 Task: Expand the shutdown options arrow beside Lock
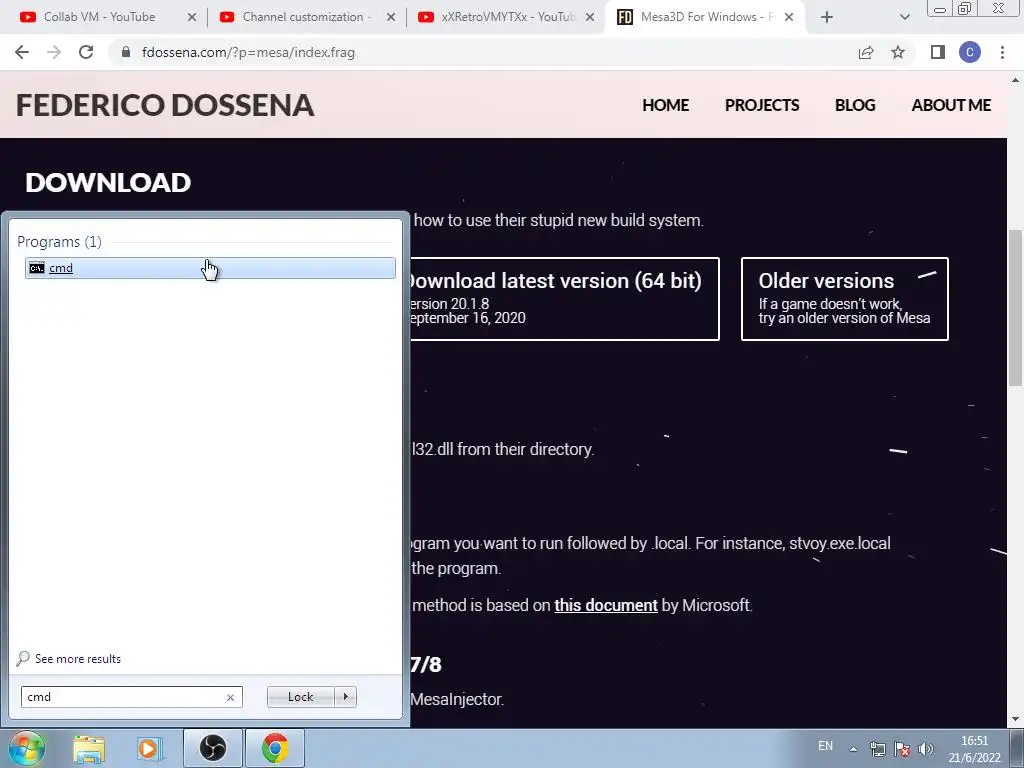[345, 697]
